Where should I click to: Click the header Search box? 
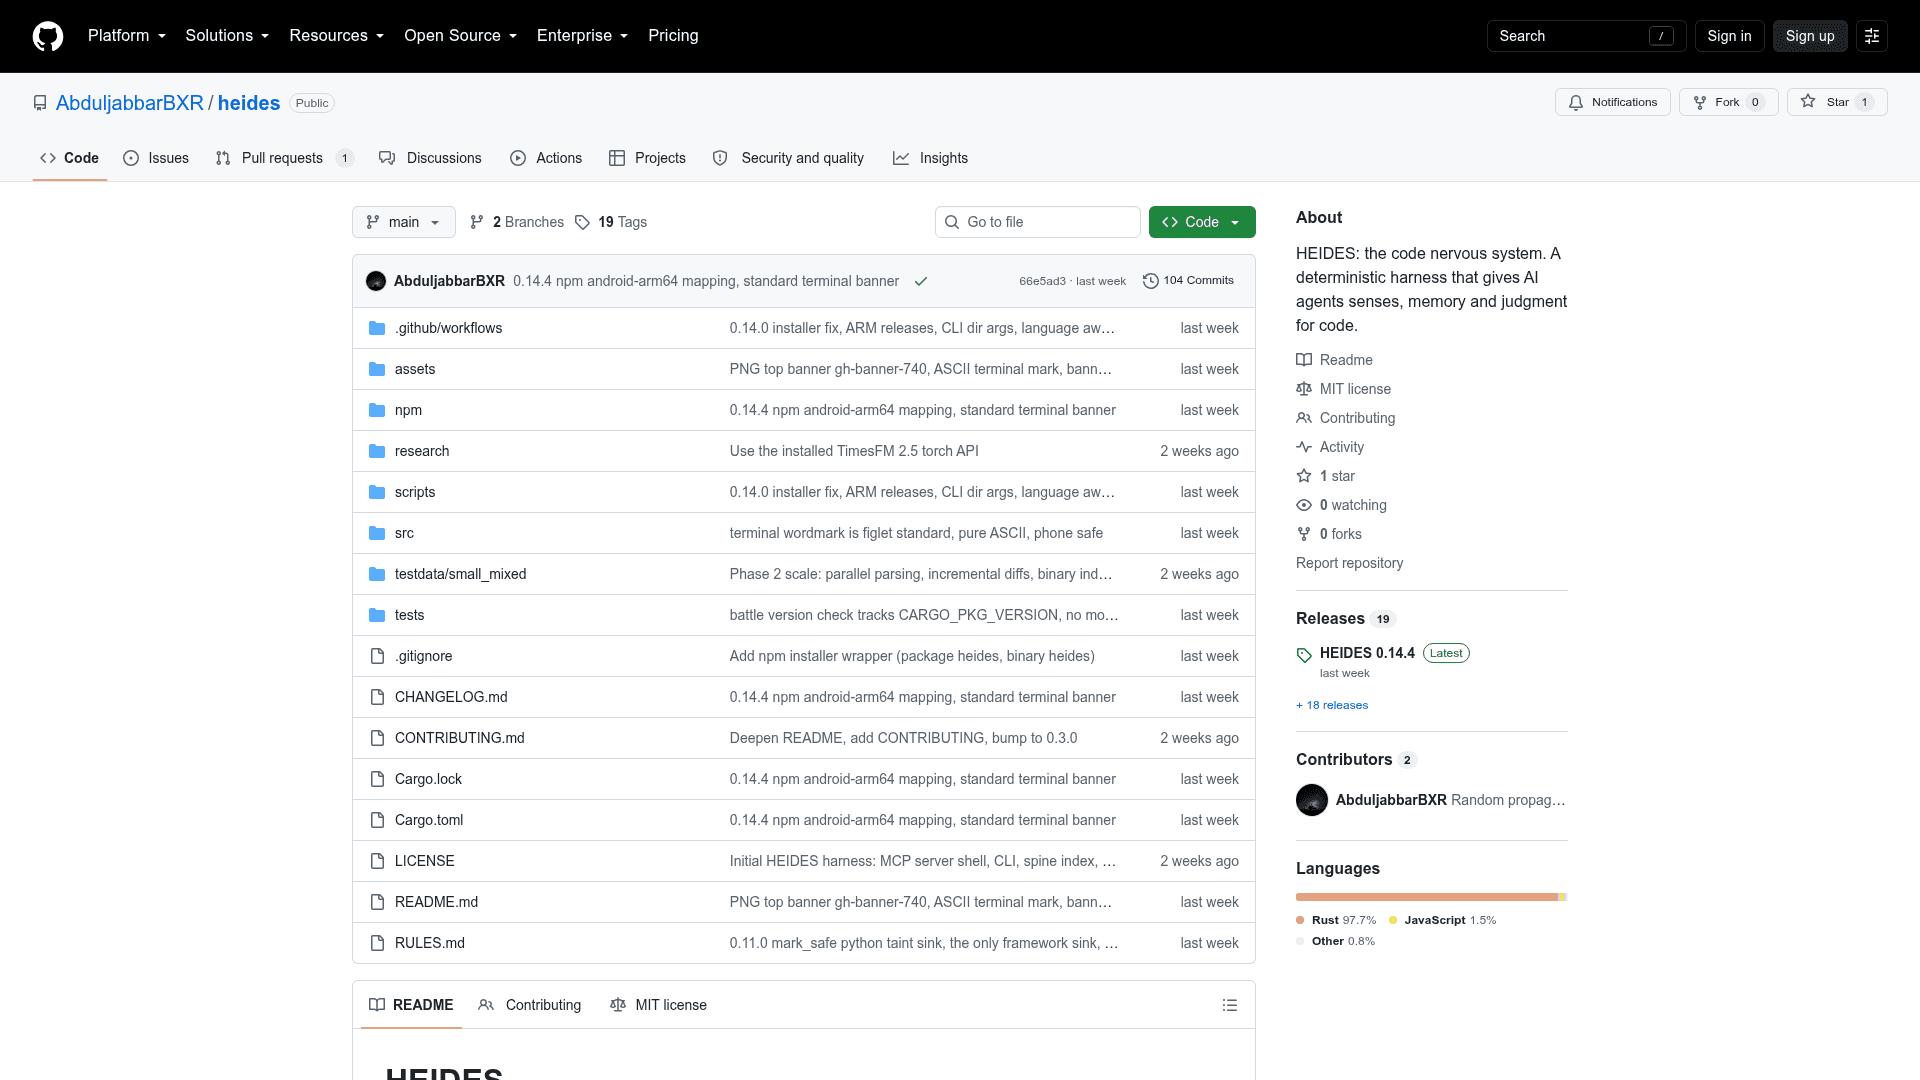click(x=1586, y=36)
